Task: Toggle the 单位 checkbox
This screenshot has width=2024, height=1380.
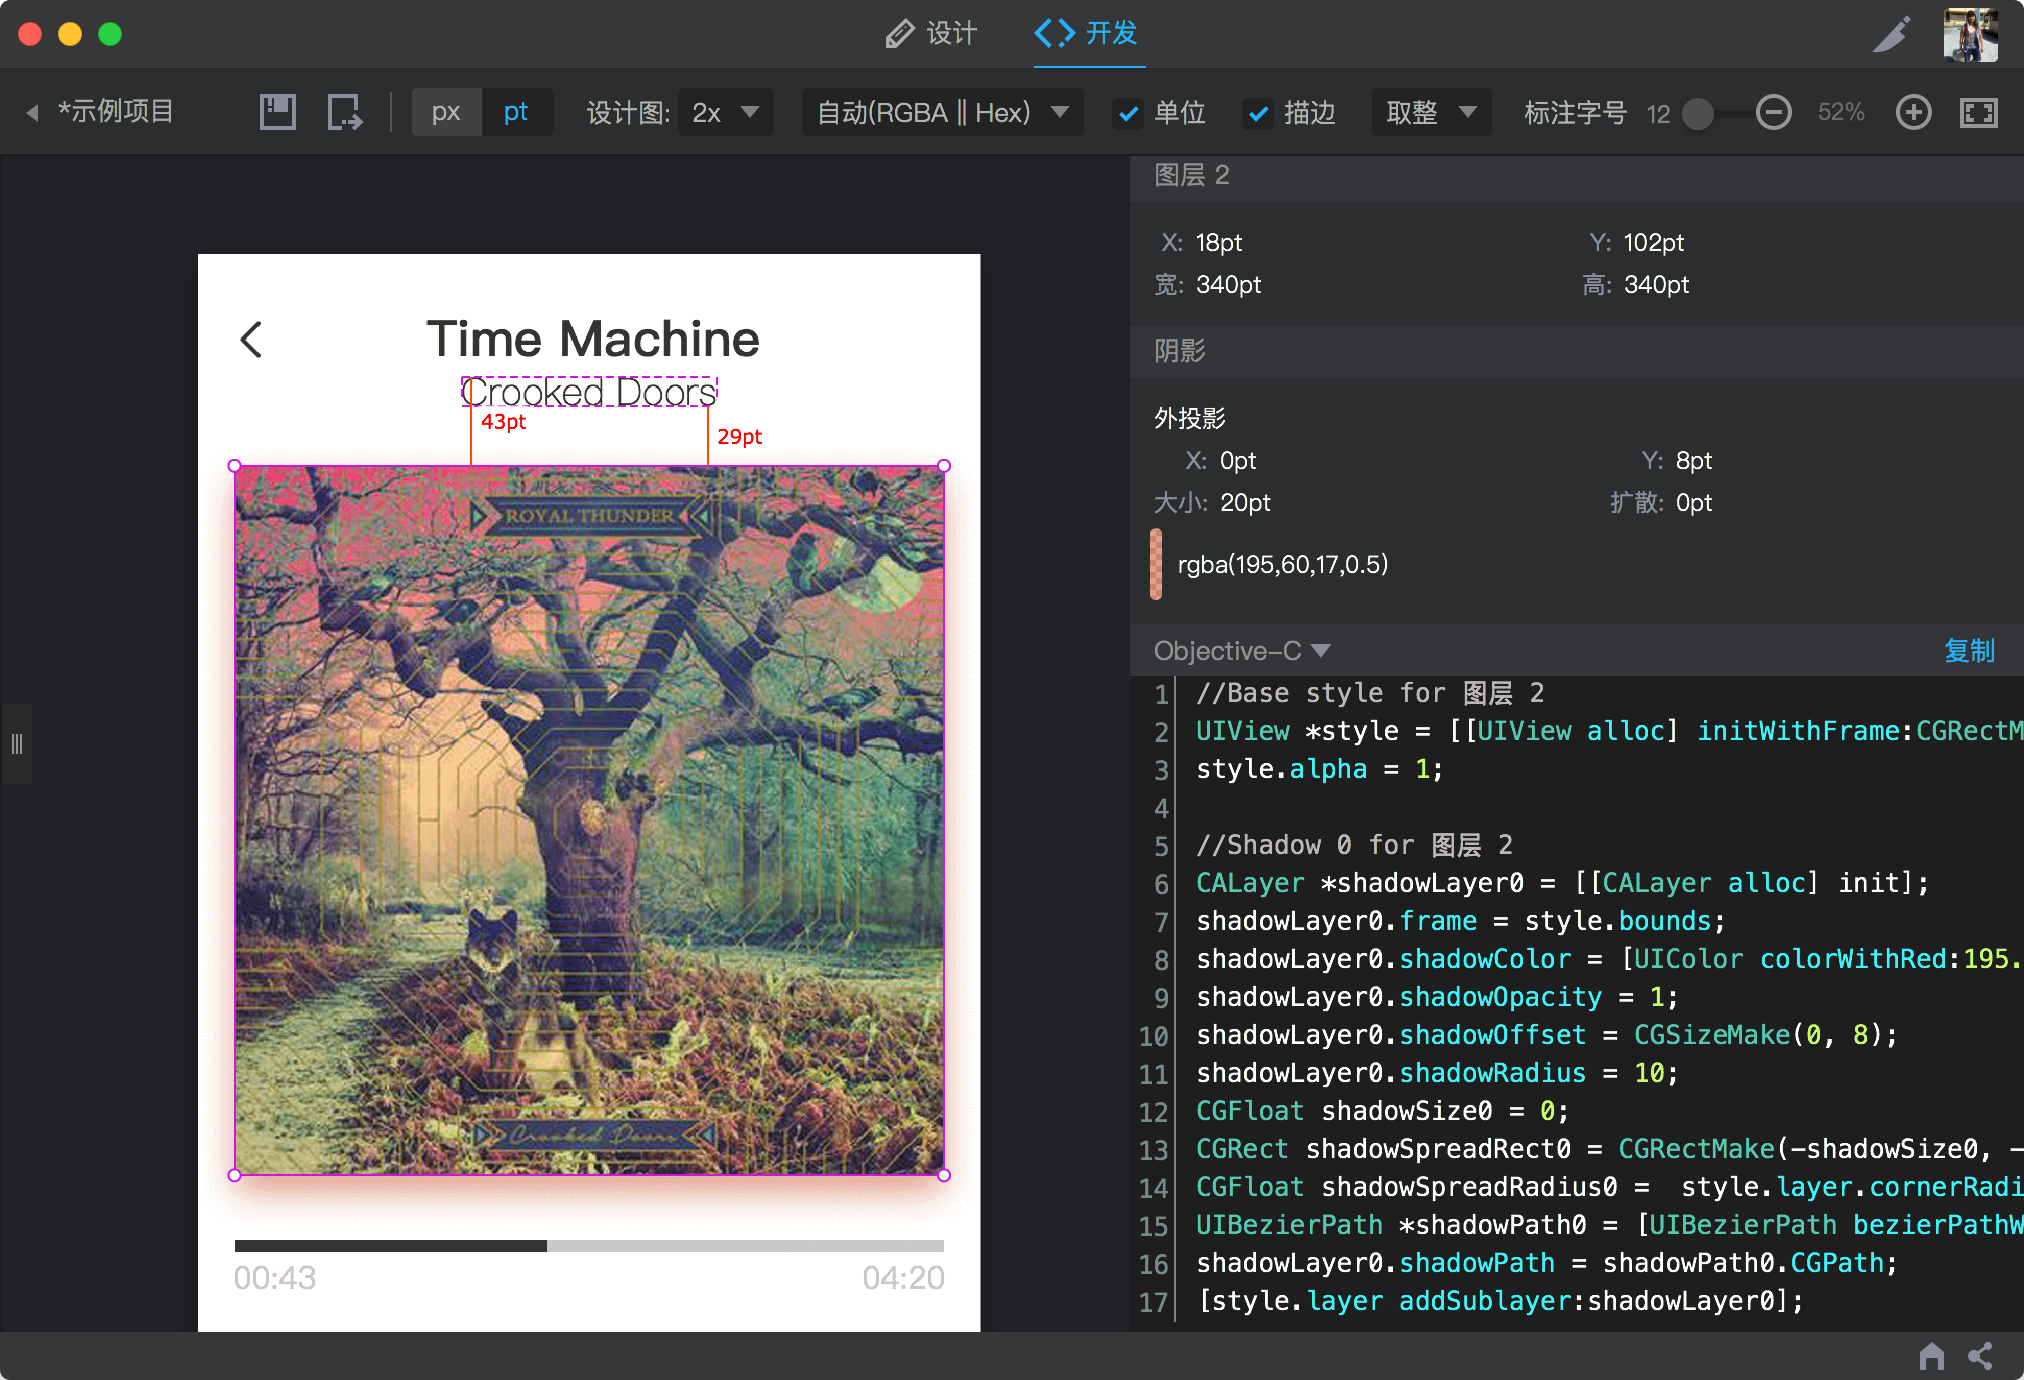Action: (1128, 113)
